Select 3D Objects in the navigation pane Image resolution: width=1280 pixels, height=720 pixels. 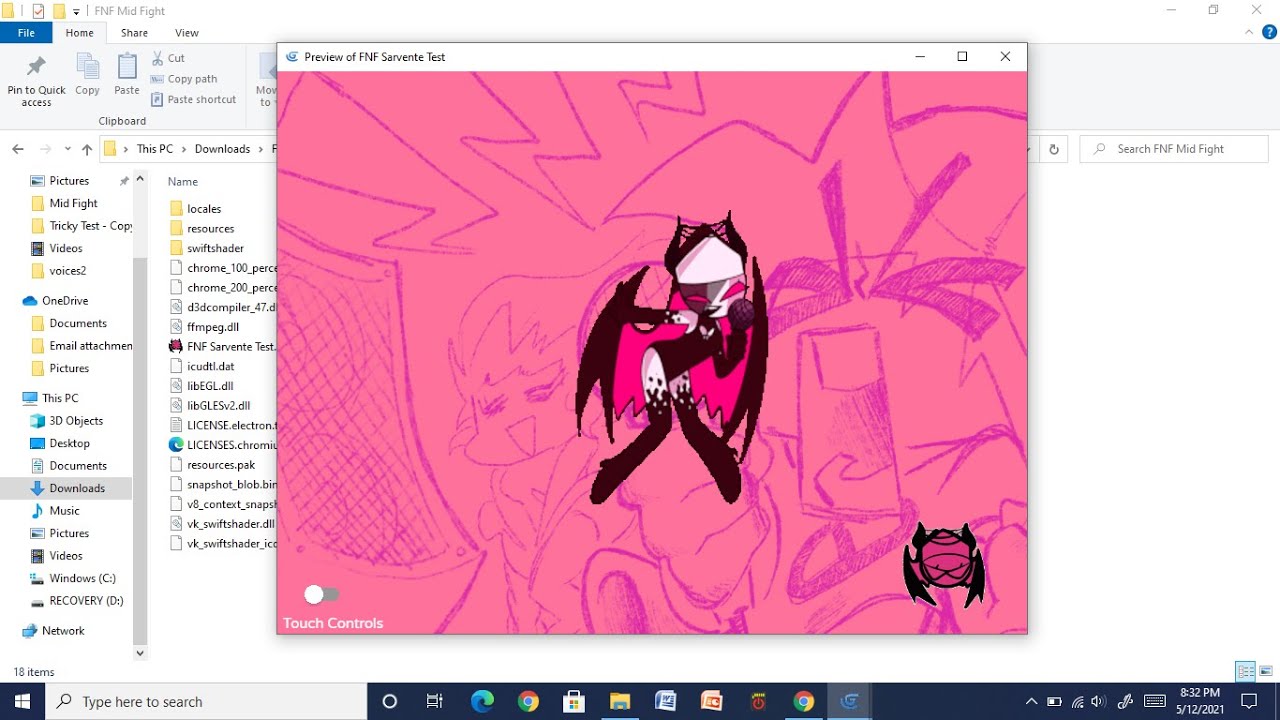pyautogui.click(x=76, y=421)
